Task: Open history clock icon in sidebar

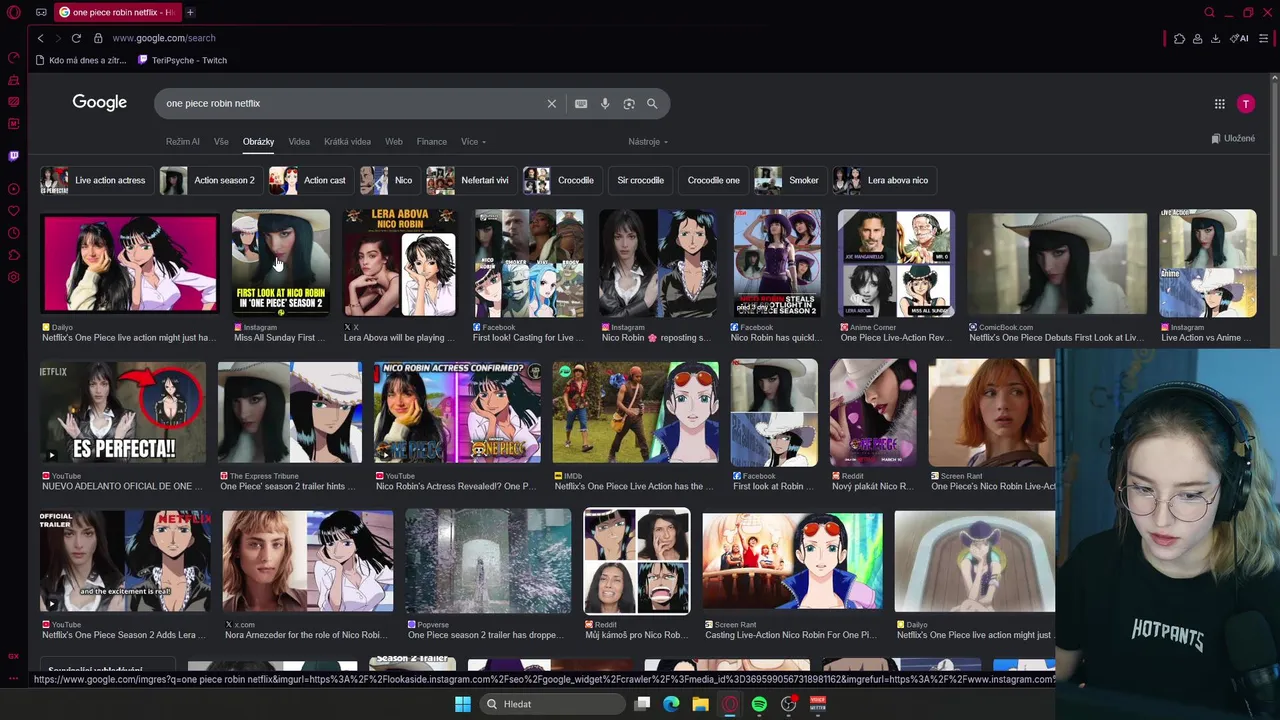Action: pos(14,233)
